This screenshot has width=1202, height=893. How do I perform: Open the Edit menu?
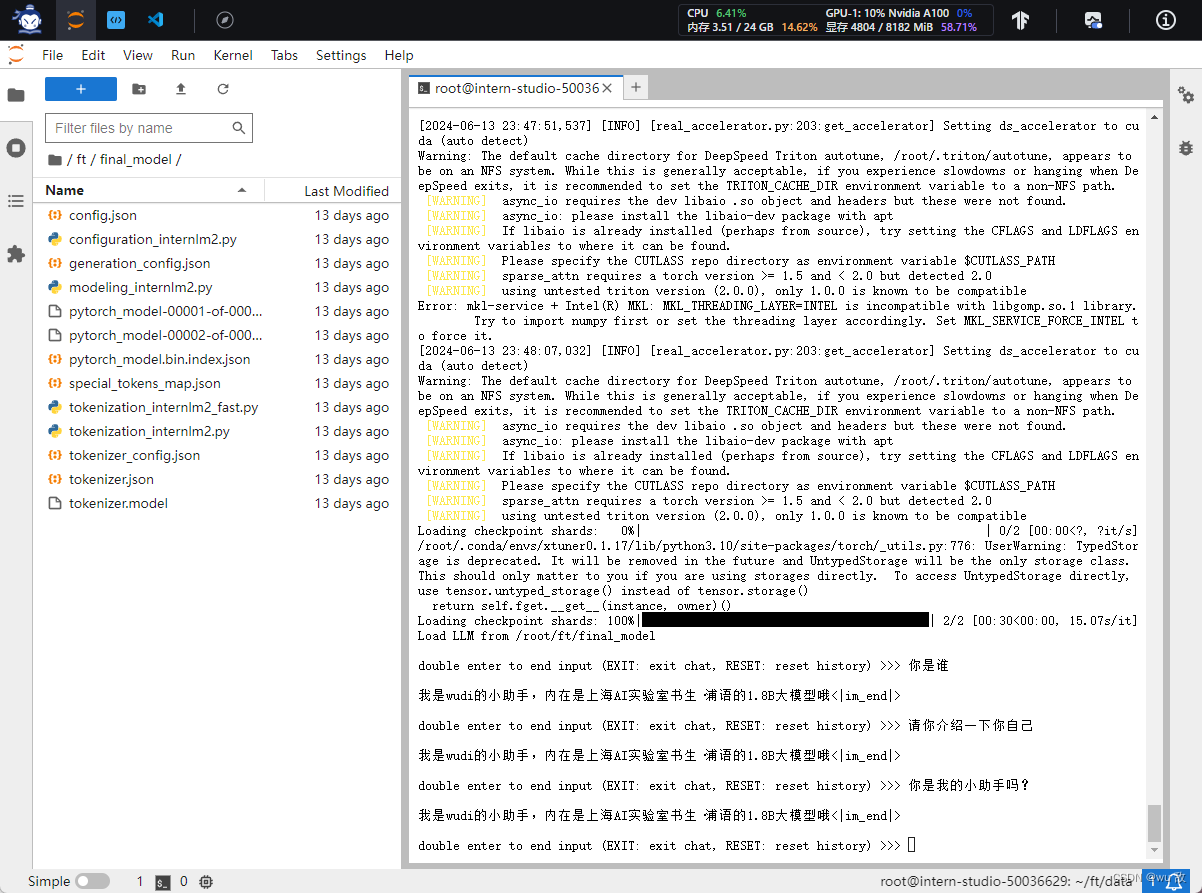(x=93, y=55)
